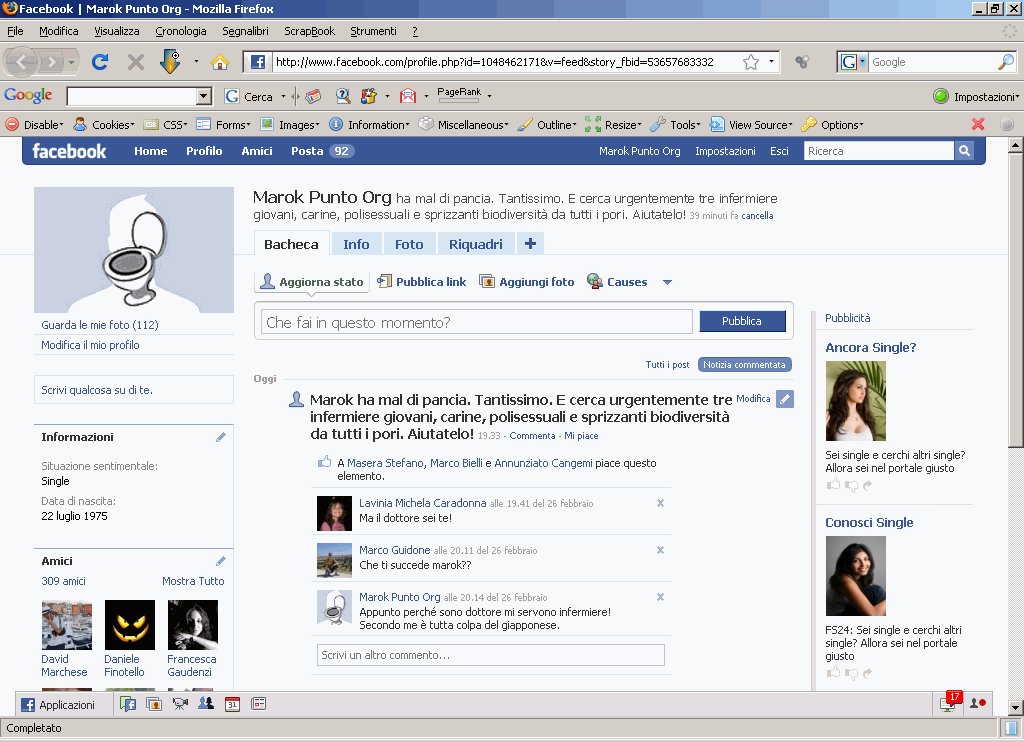Click the Pubblica button to post status
Screen dimensions: 1024x742
742,321
